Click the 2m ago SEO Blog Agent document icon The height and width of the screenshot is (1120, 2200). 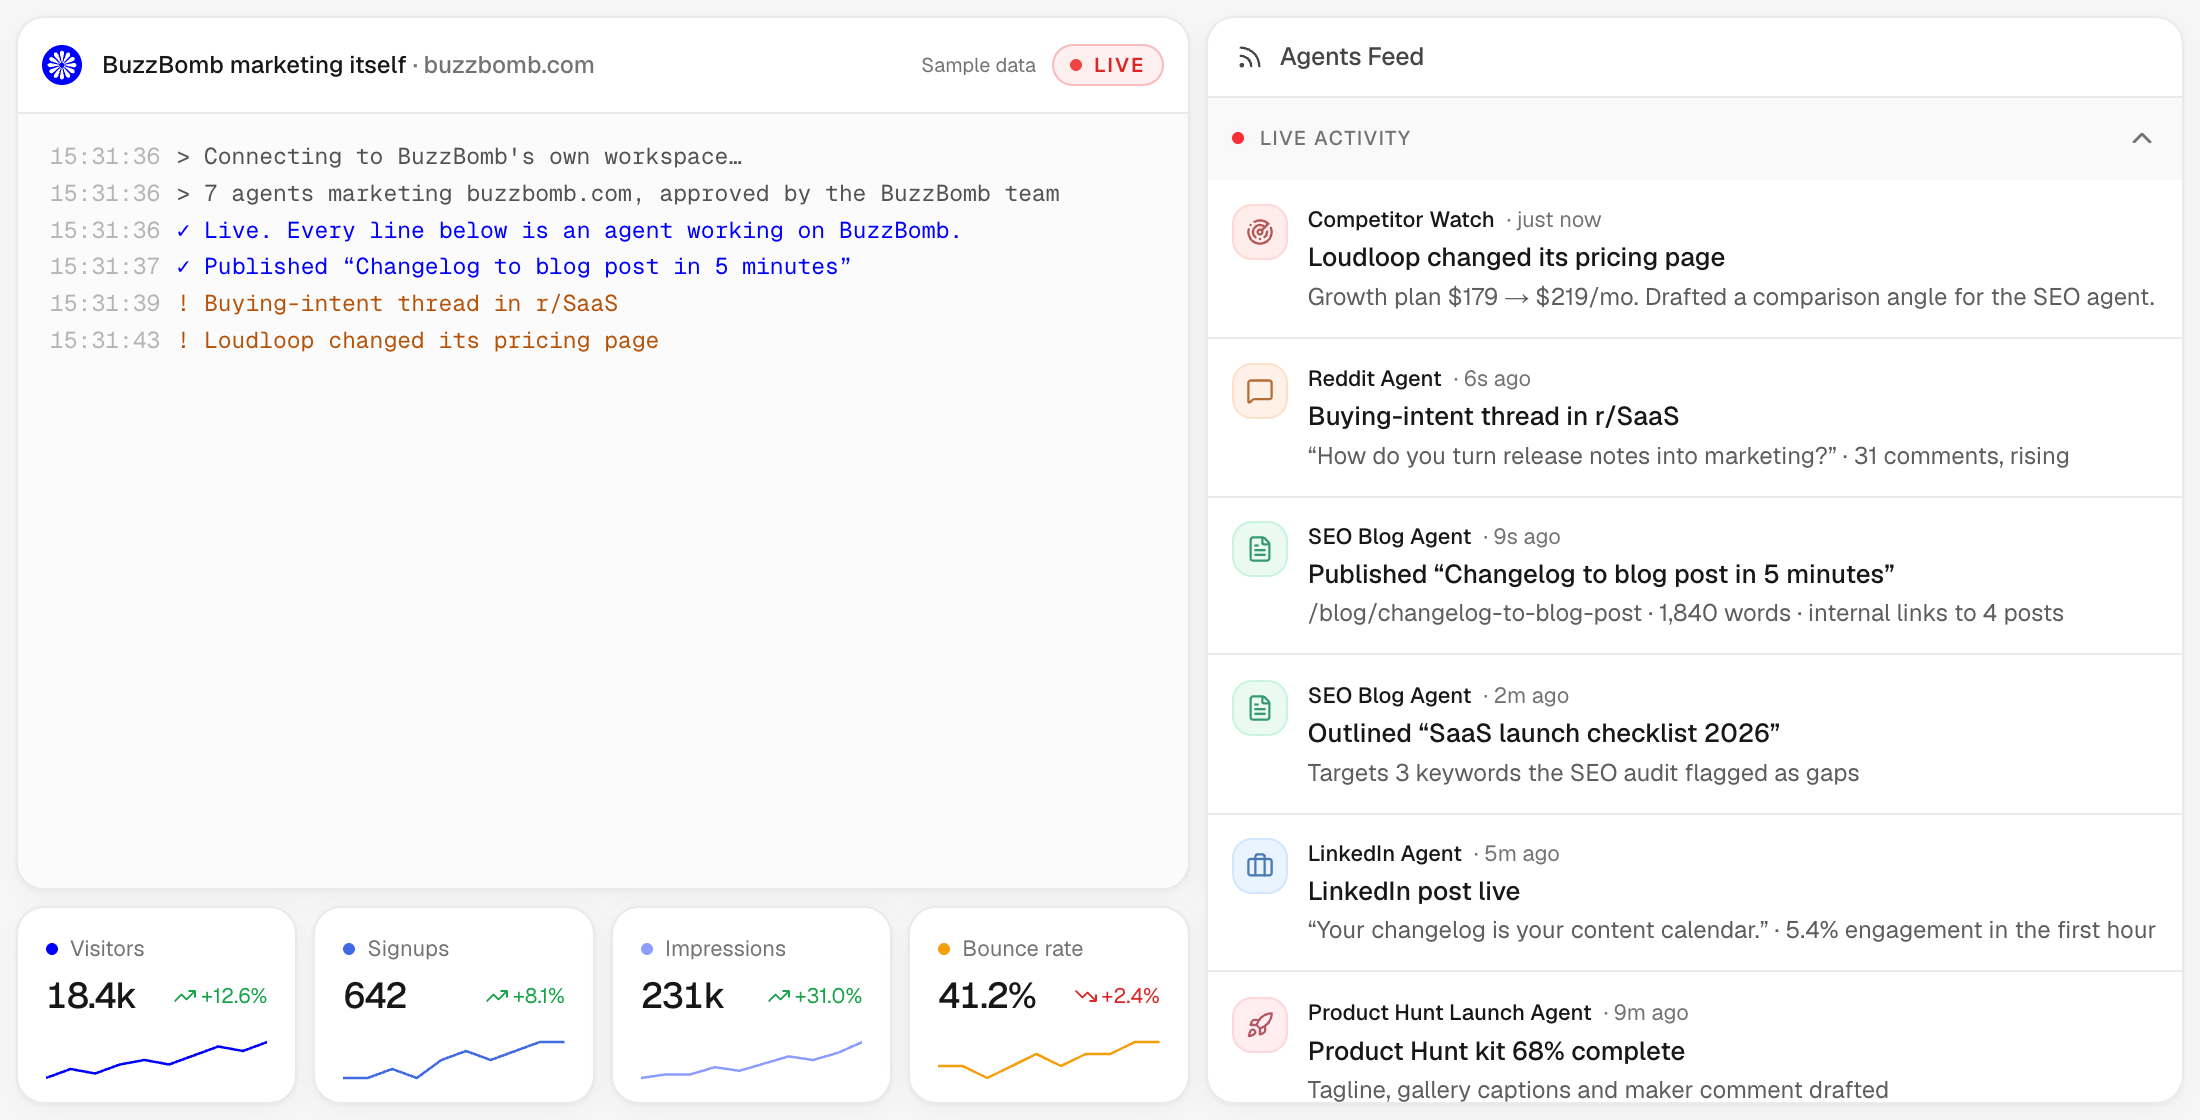pos(1260,708)
